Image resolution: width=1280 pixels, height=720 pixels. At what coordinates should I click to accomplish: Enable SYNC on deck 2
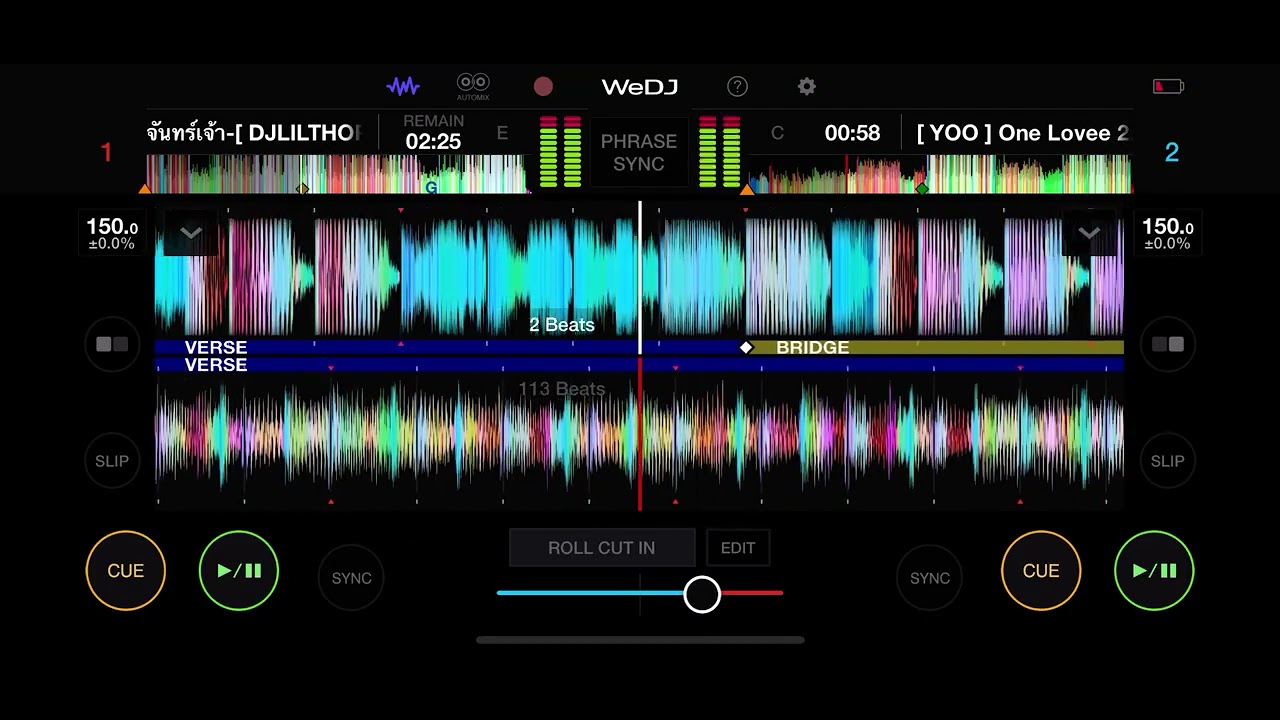[x=929, y=578]
